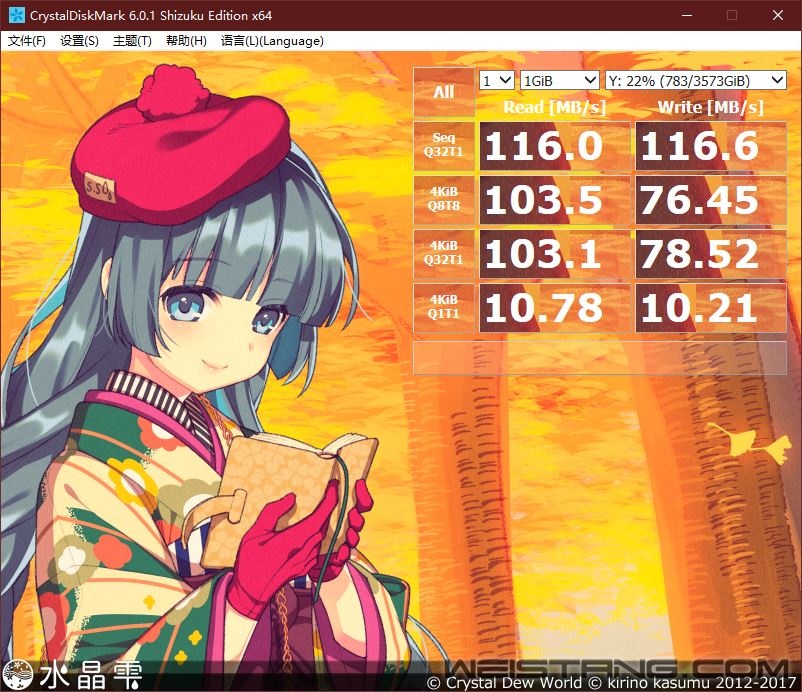The width and height of the screenshot is (802, 692).
Task: Click the Read [MB/s] column header
Action: (x=553, y=107)
